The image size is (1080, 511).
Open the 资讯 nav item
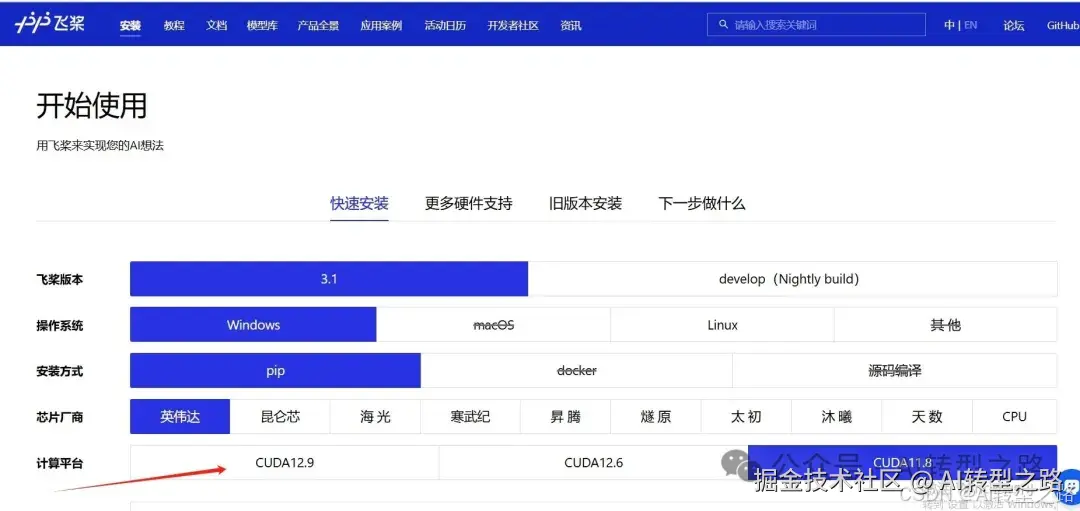point(571,25)
